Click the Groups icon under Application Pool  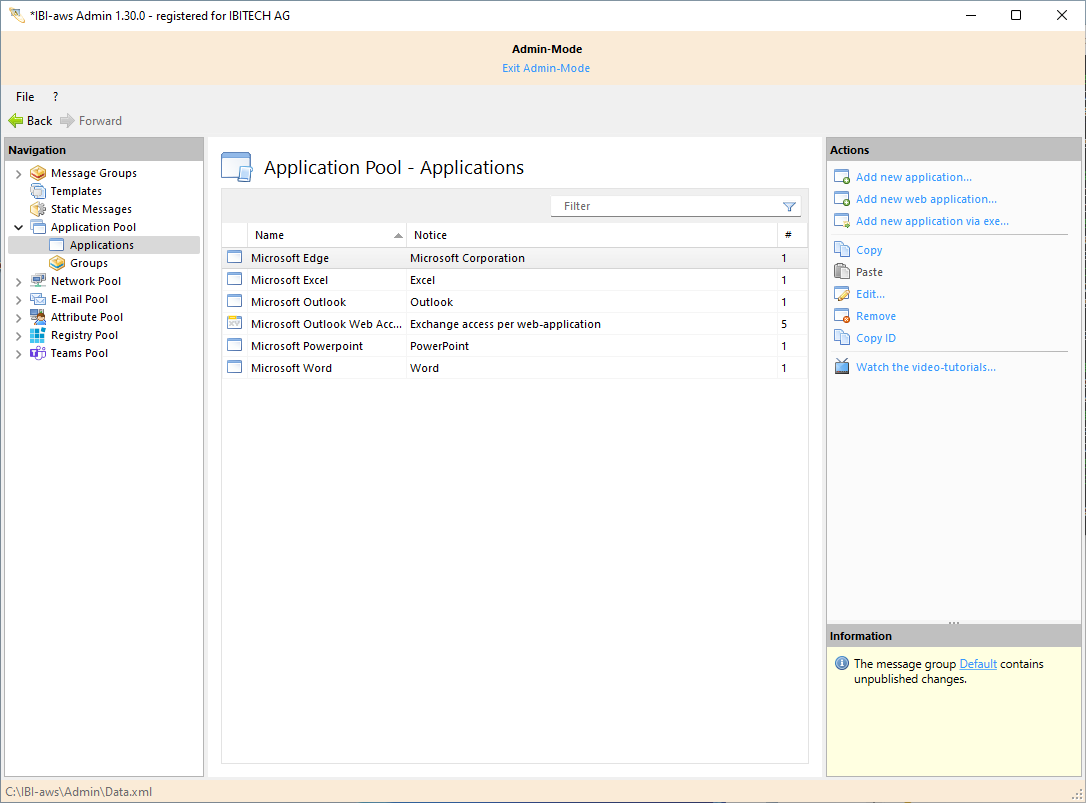57,263
